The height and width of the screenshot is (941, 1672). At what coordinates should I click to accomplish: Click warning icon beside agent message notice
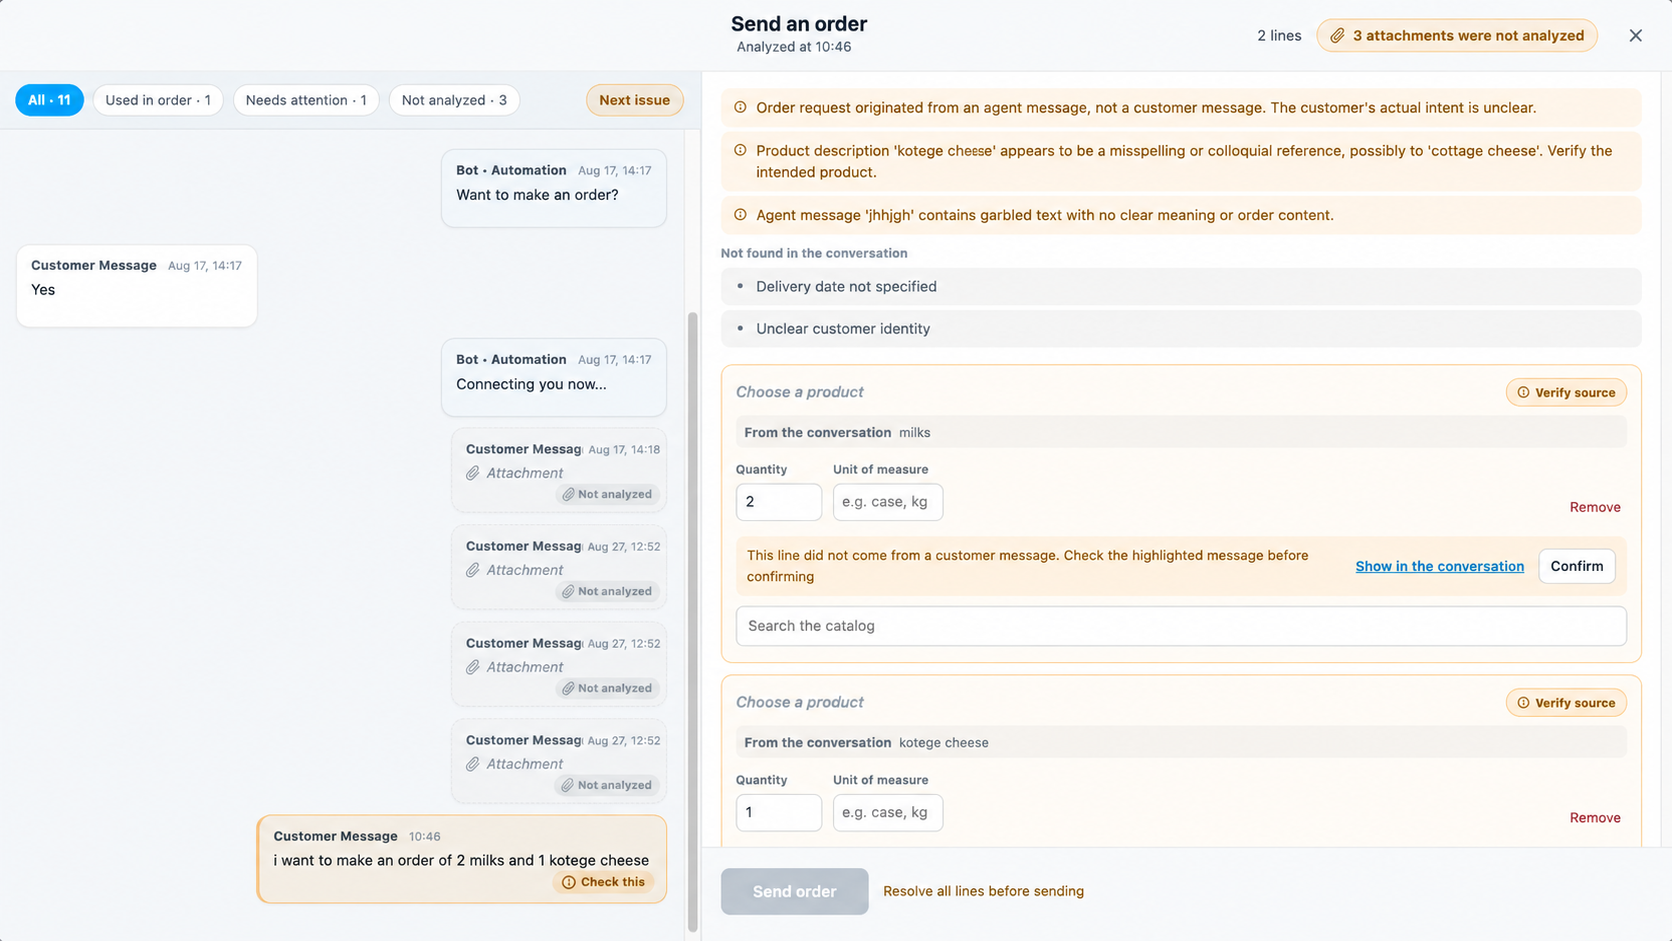point(740,107)
